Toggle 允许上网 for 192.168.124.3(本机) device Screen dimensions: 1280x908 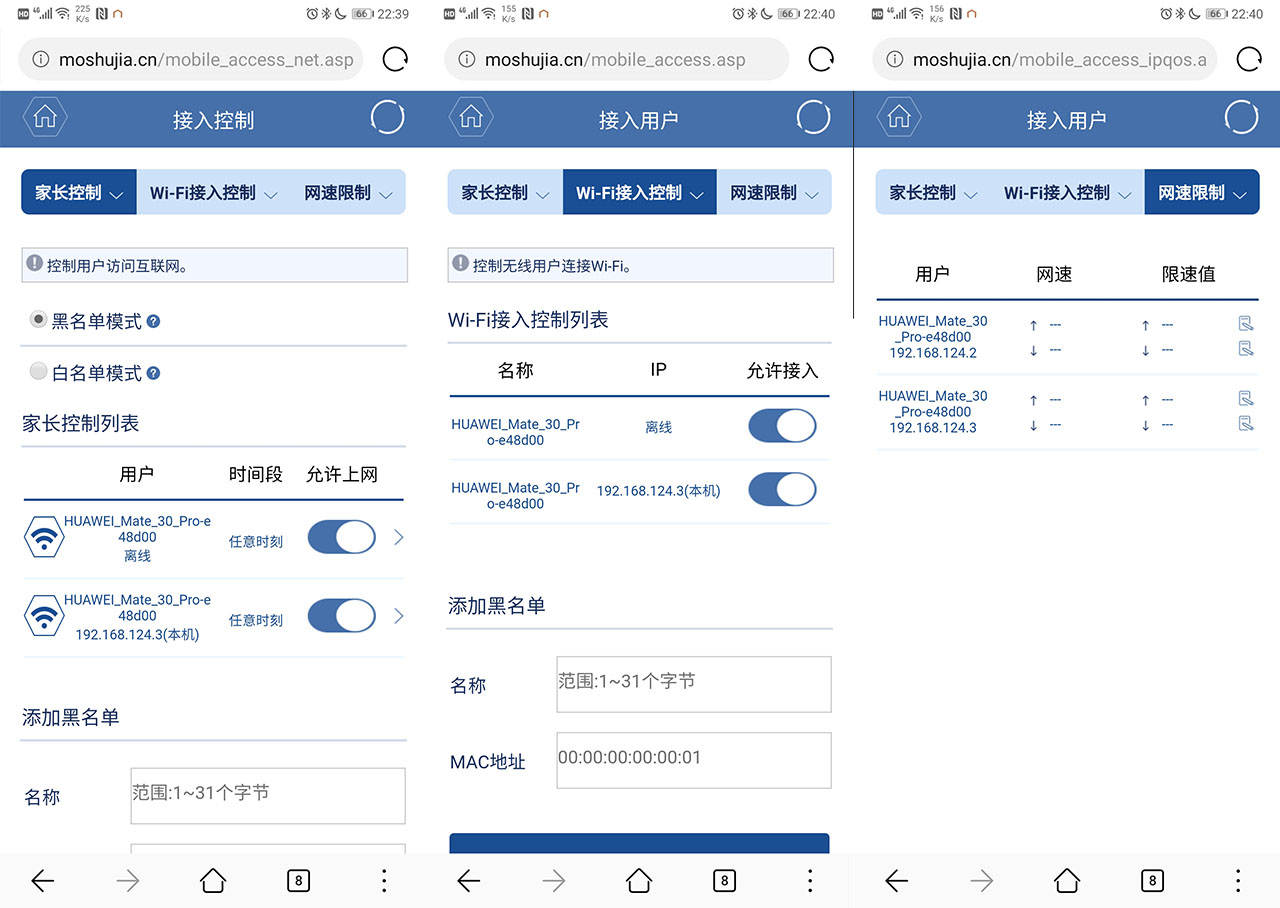[x=341, y=616]
